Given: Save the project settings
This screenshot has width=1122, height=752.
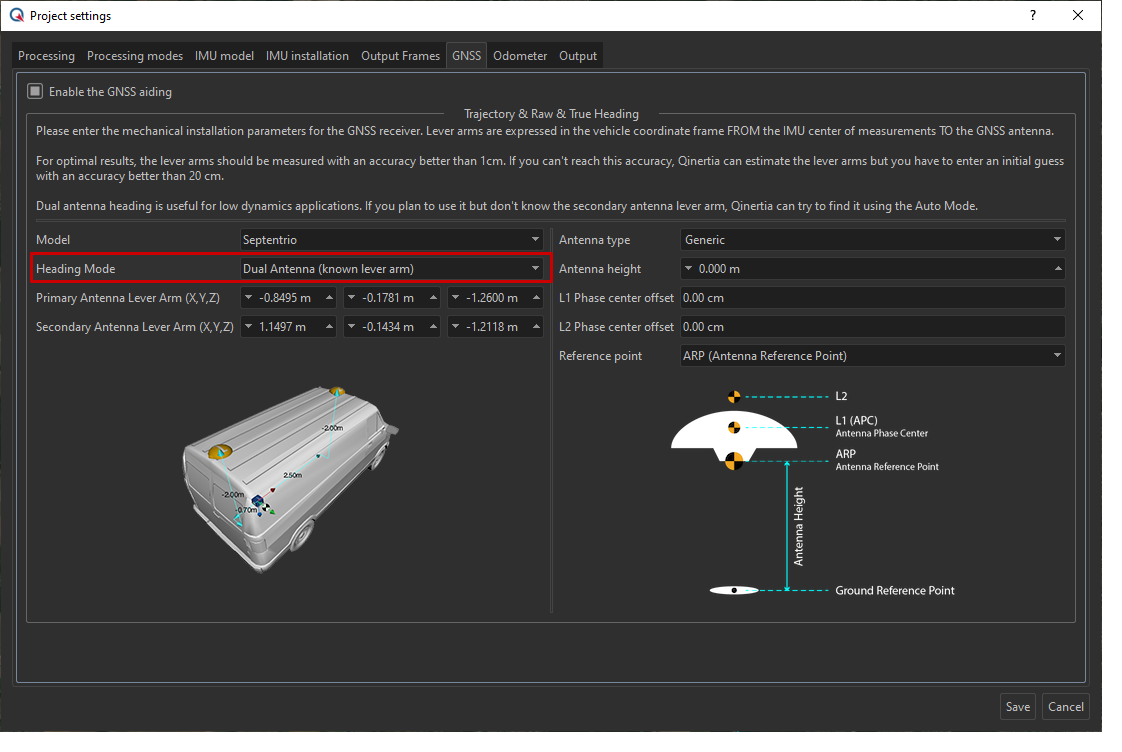Looking at the screenshot, I should [1018, 707].
